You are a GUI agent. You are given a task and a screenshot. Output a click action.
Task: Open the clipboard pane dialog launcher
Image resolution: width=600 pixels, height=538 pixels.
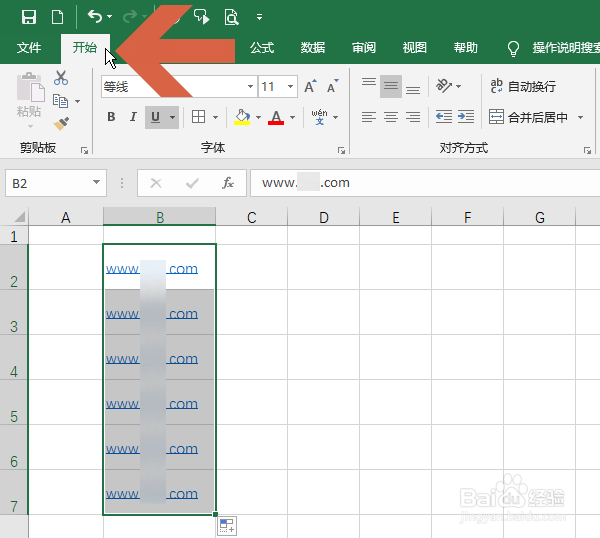(84, 151)
